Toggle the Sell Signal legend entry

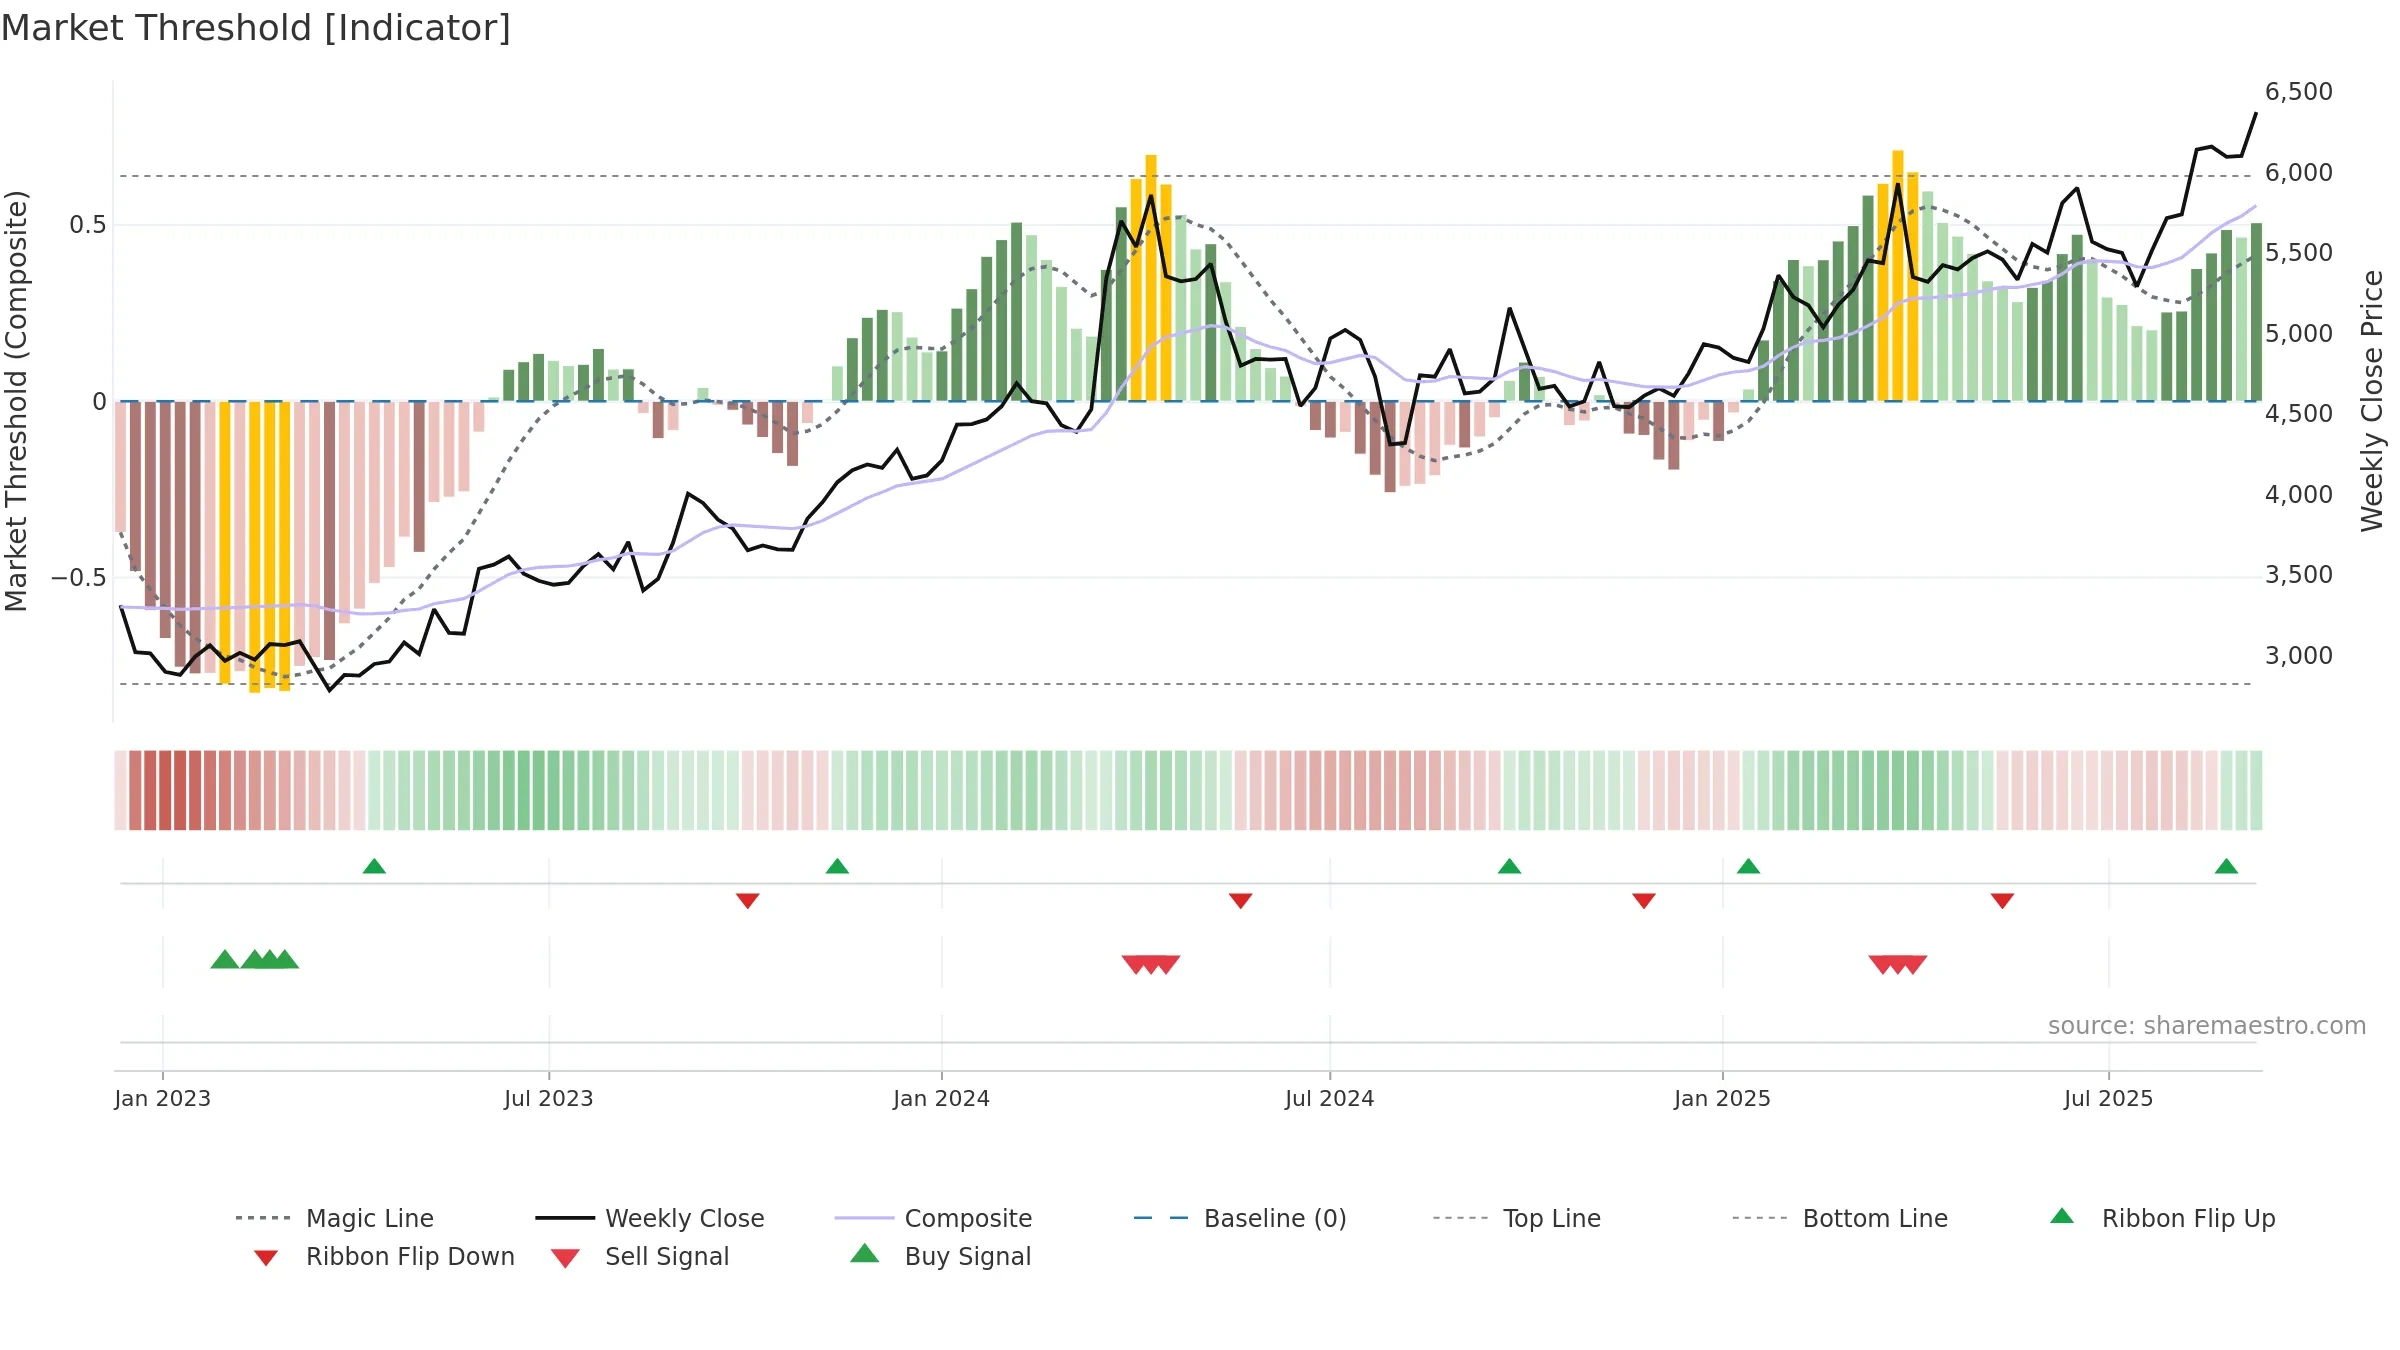coord(640,1256)
